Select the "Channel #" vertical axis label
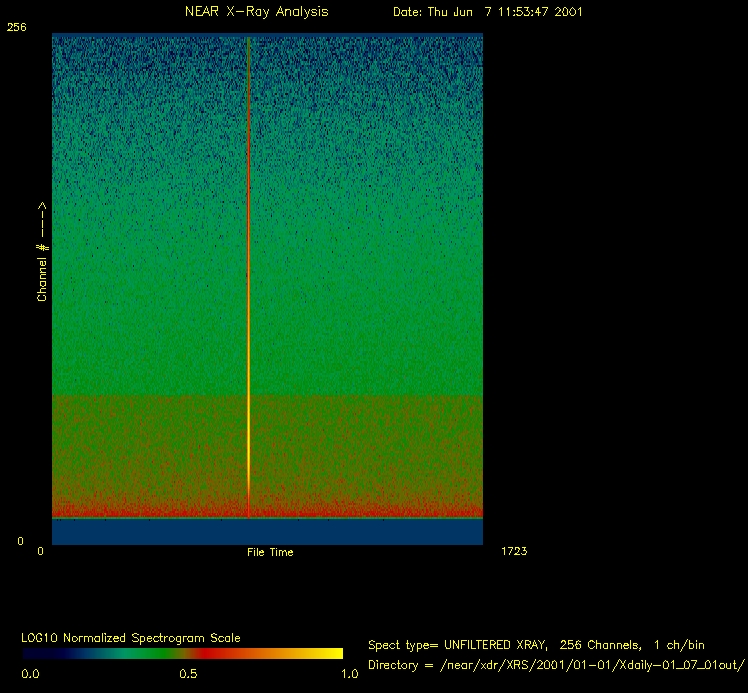Screen dimensions: 748x693 click(x=42, y=252)
